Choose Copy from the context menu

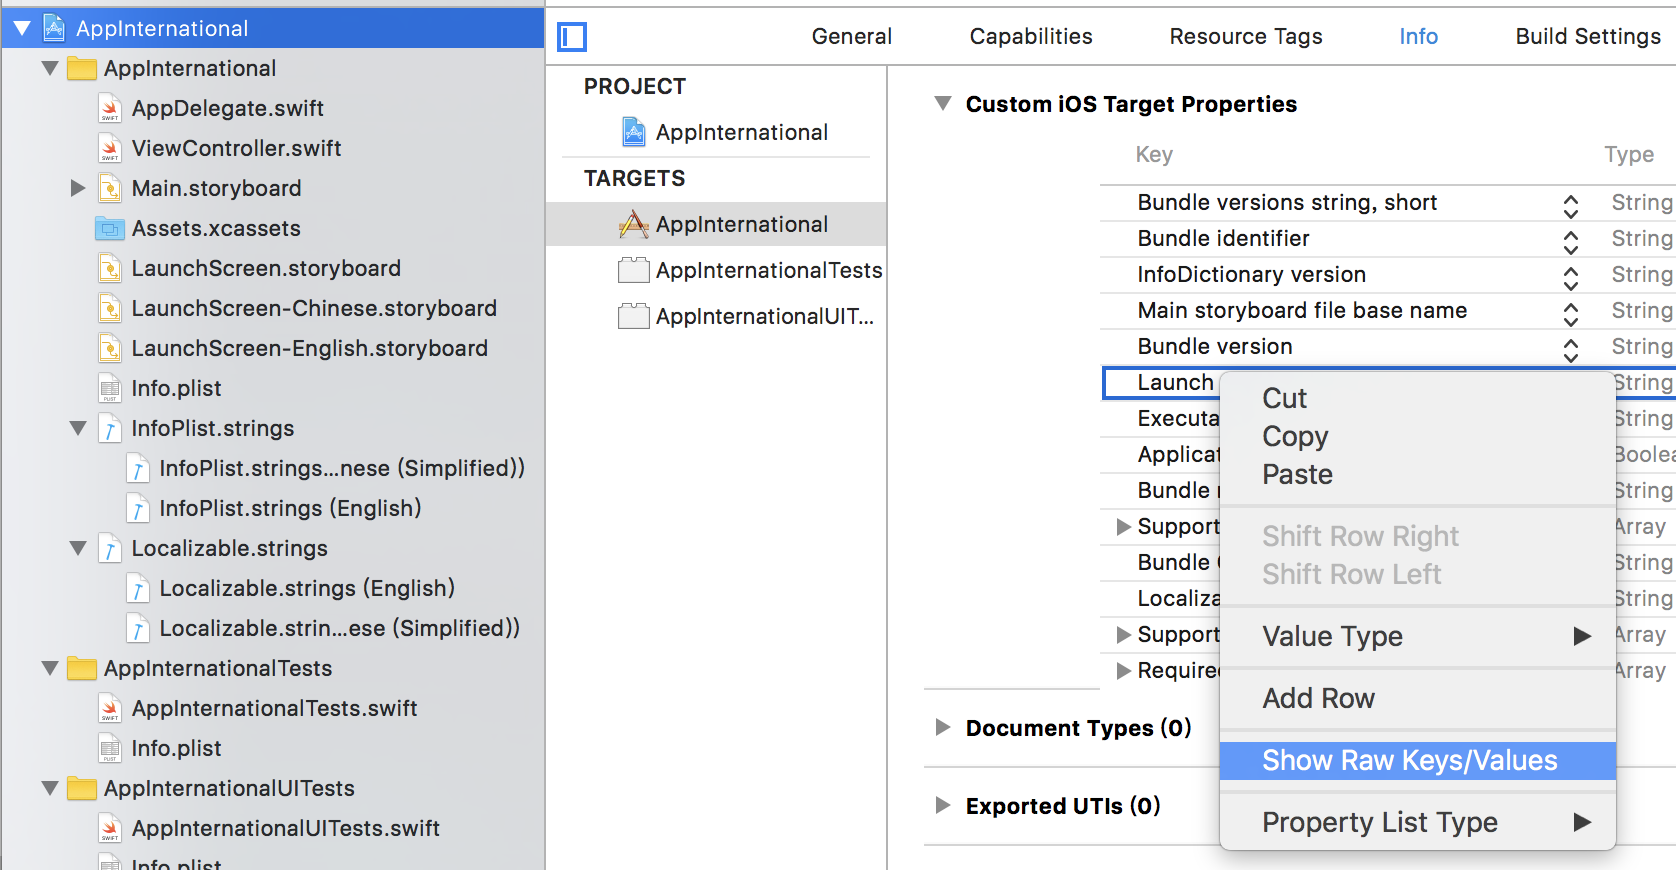1418,436
